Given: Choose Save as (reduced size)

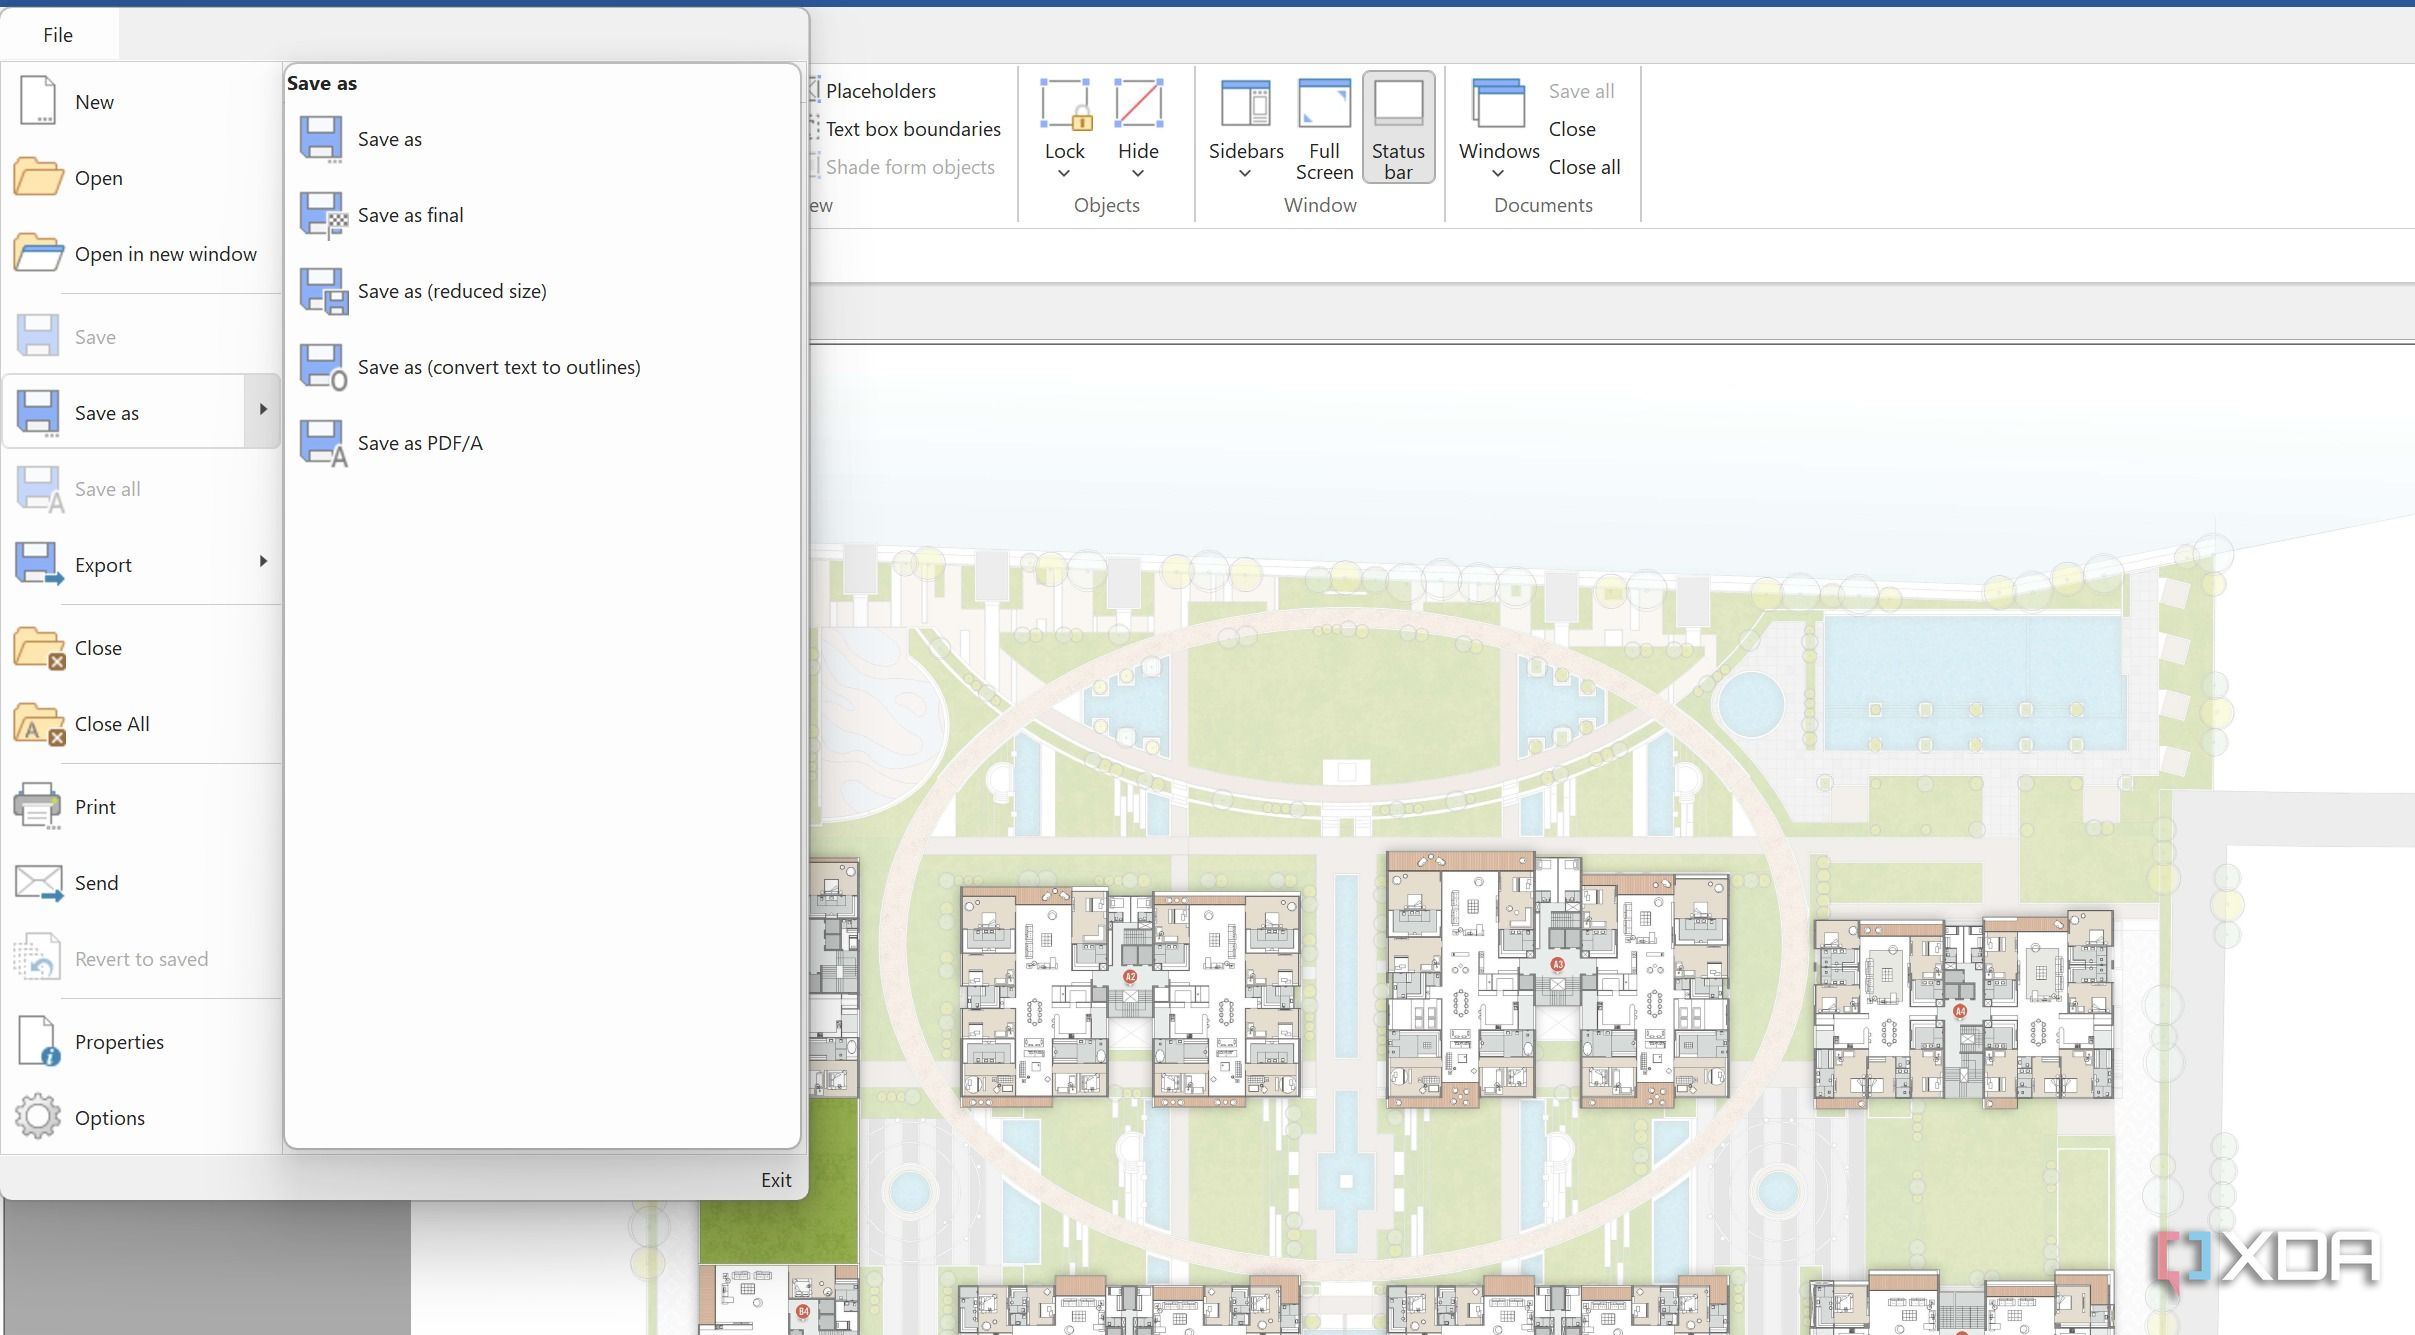Looking at the screenshot, I should (542, 291).
